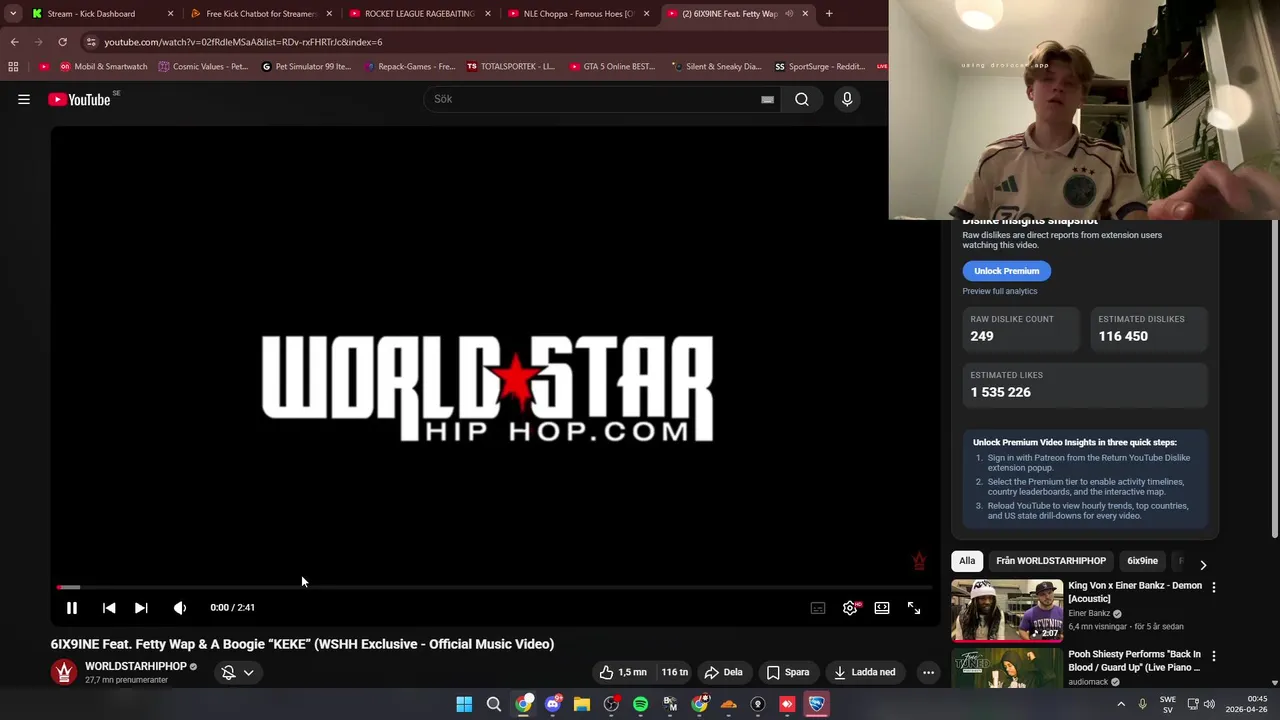Image resolution: width=1280 pixels, height=720 pixels.
Task: Go back in the browser
Action: tap(14, 42)
